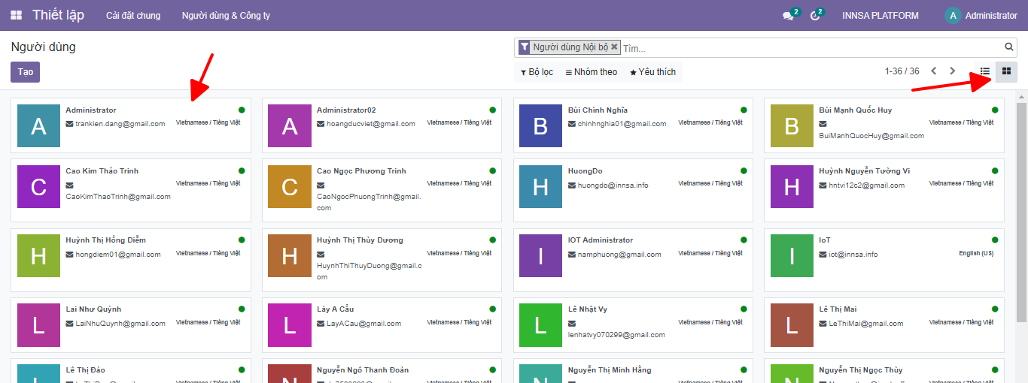Switch to list view icon
Viewport: 1028px width, 383px height.
985,71
